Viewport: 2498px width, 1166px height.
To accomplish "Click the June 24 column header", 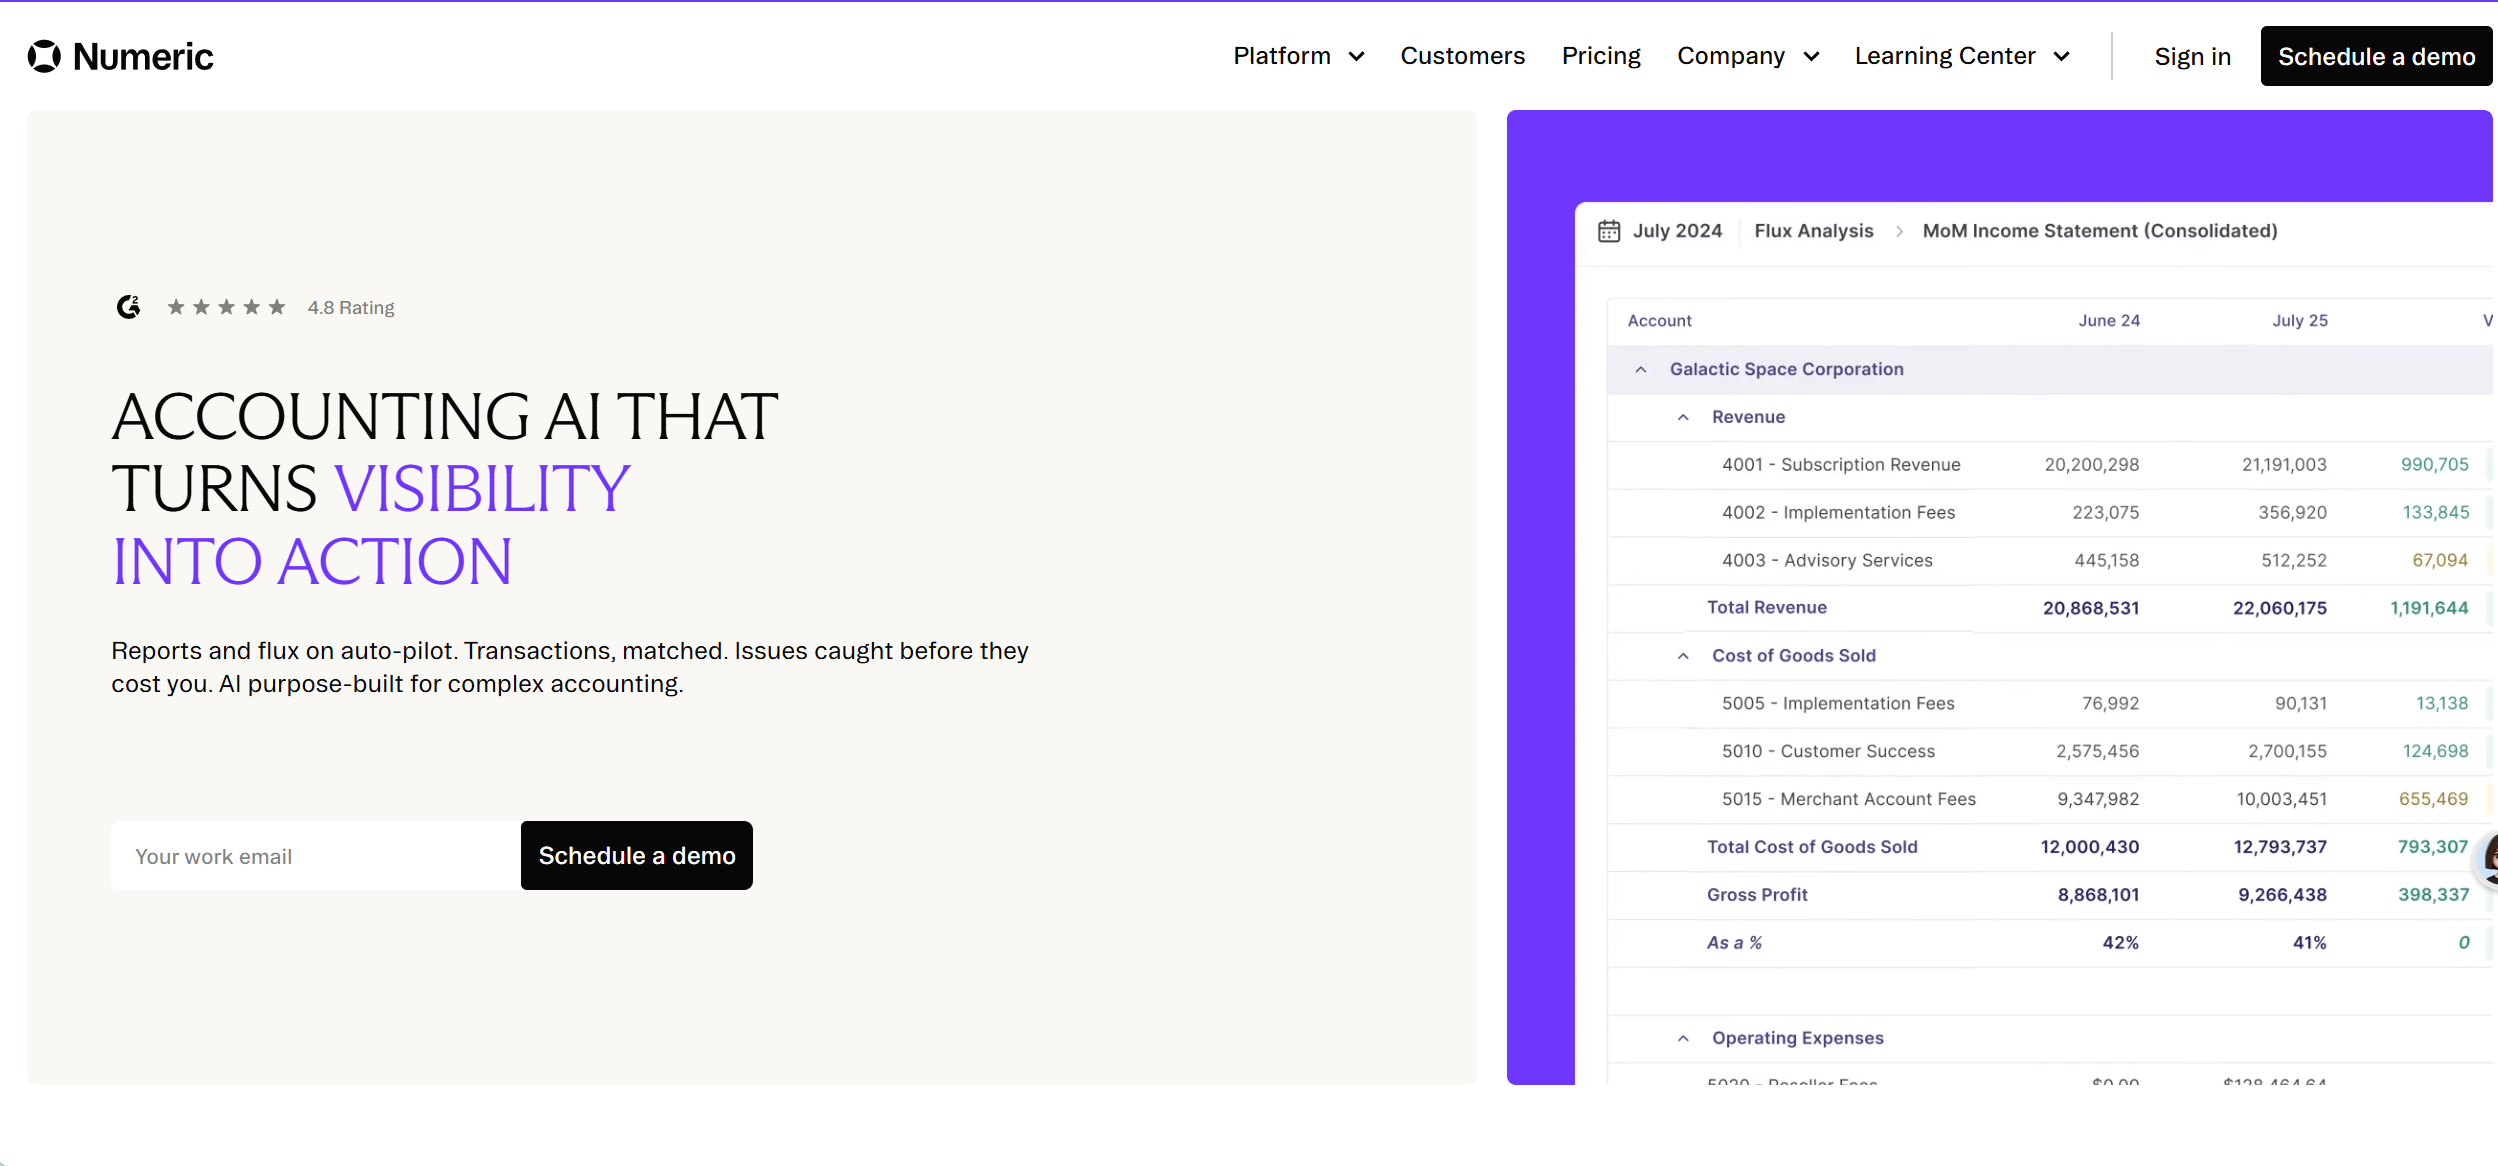I will (2109, 321).
